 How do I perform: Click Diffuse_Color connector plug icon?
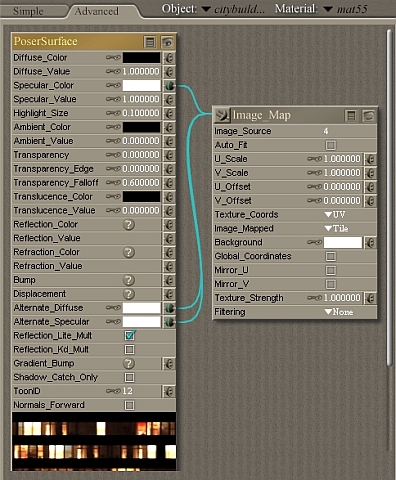click(x=169, y=58)
